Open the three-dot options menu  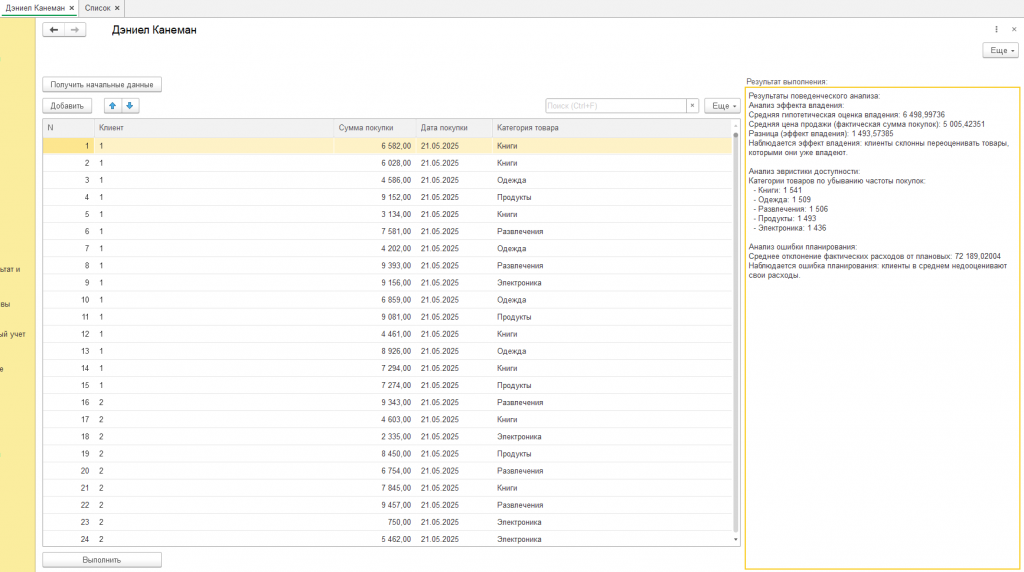pyautogui.click(x=996, y=29)
